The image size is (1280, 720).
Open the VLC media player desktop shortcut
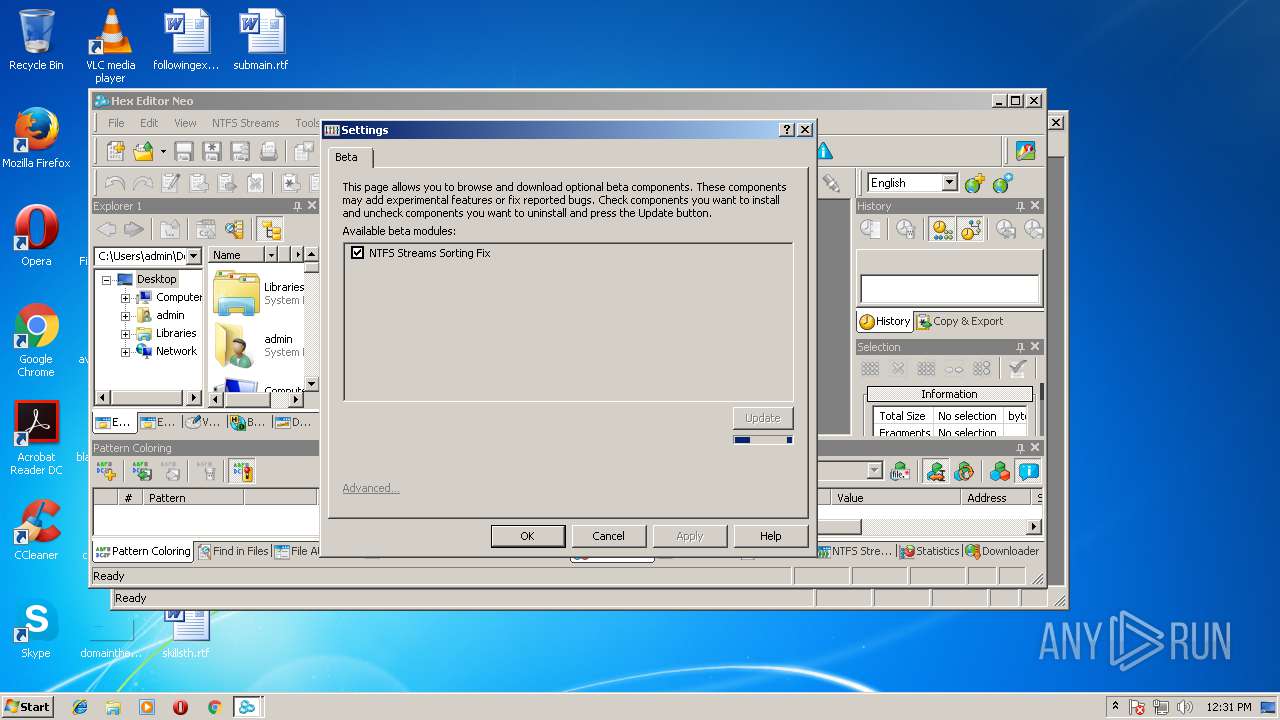click(x=110, y=46)
